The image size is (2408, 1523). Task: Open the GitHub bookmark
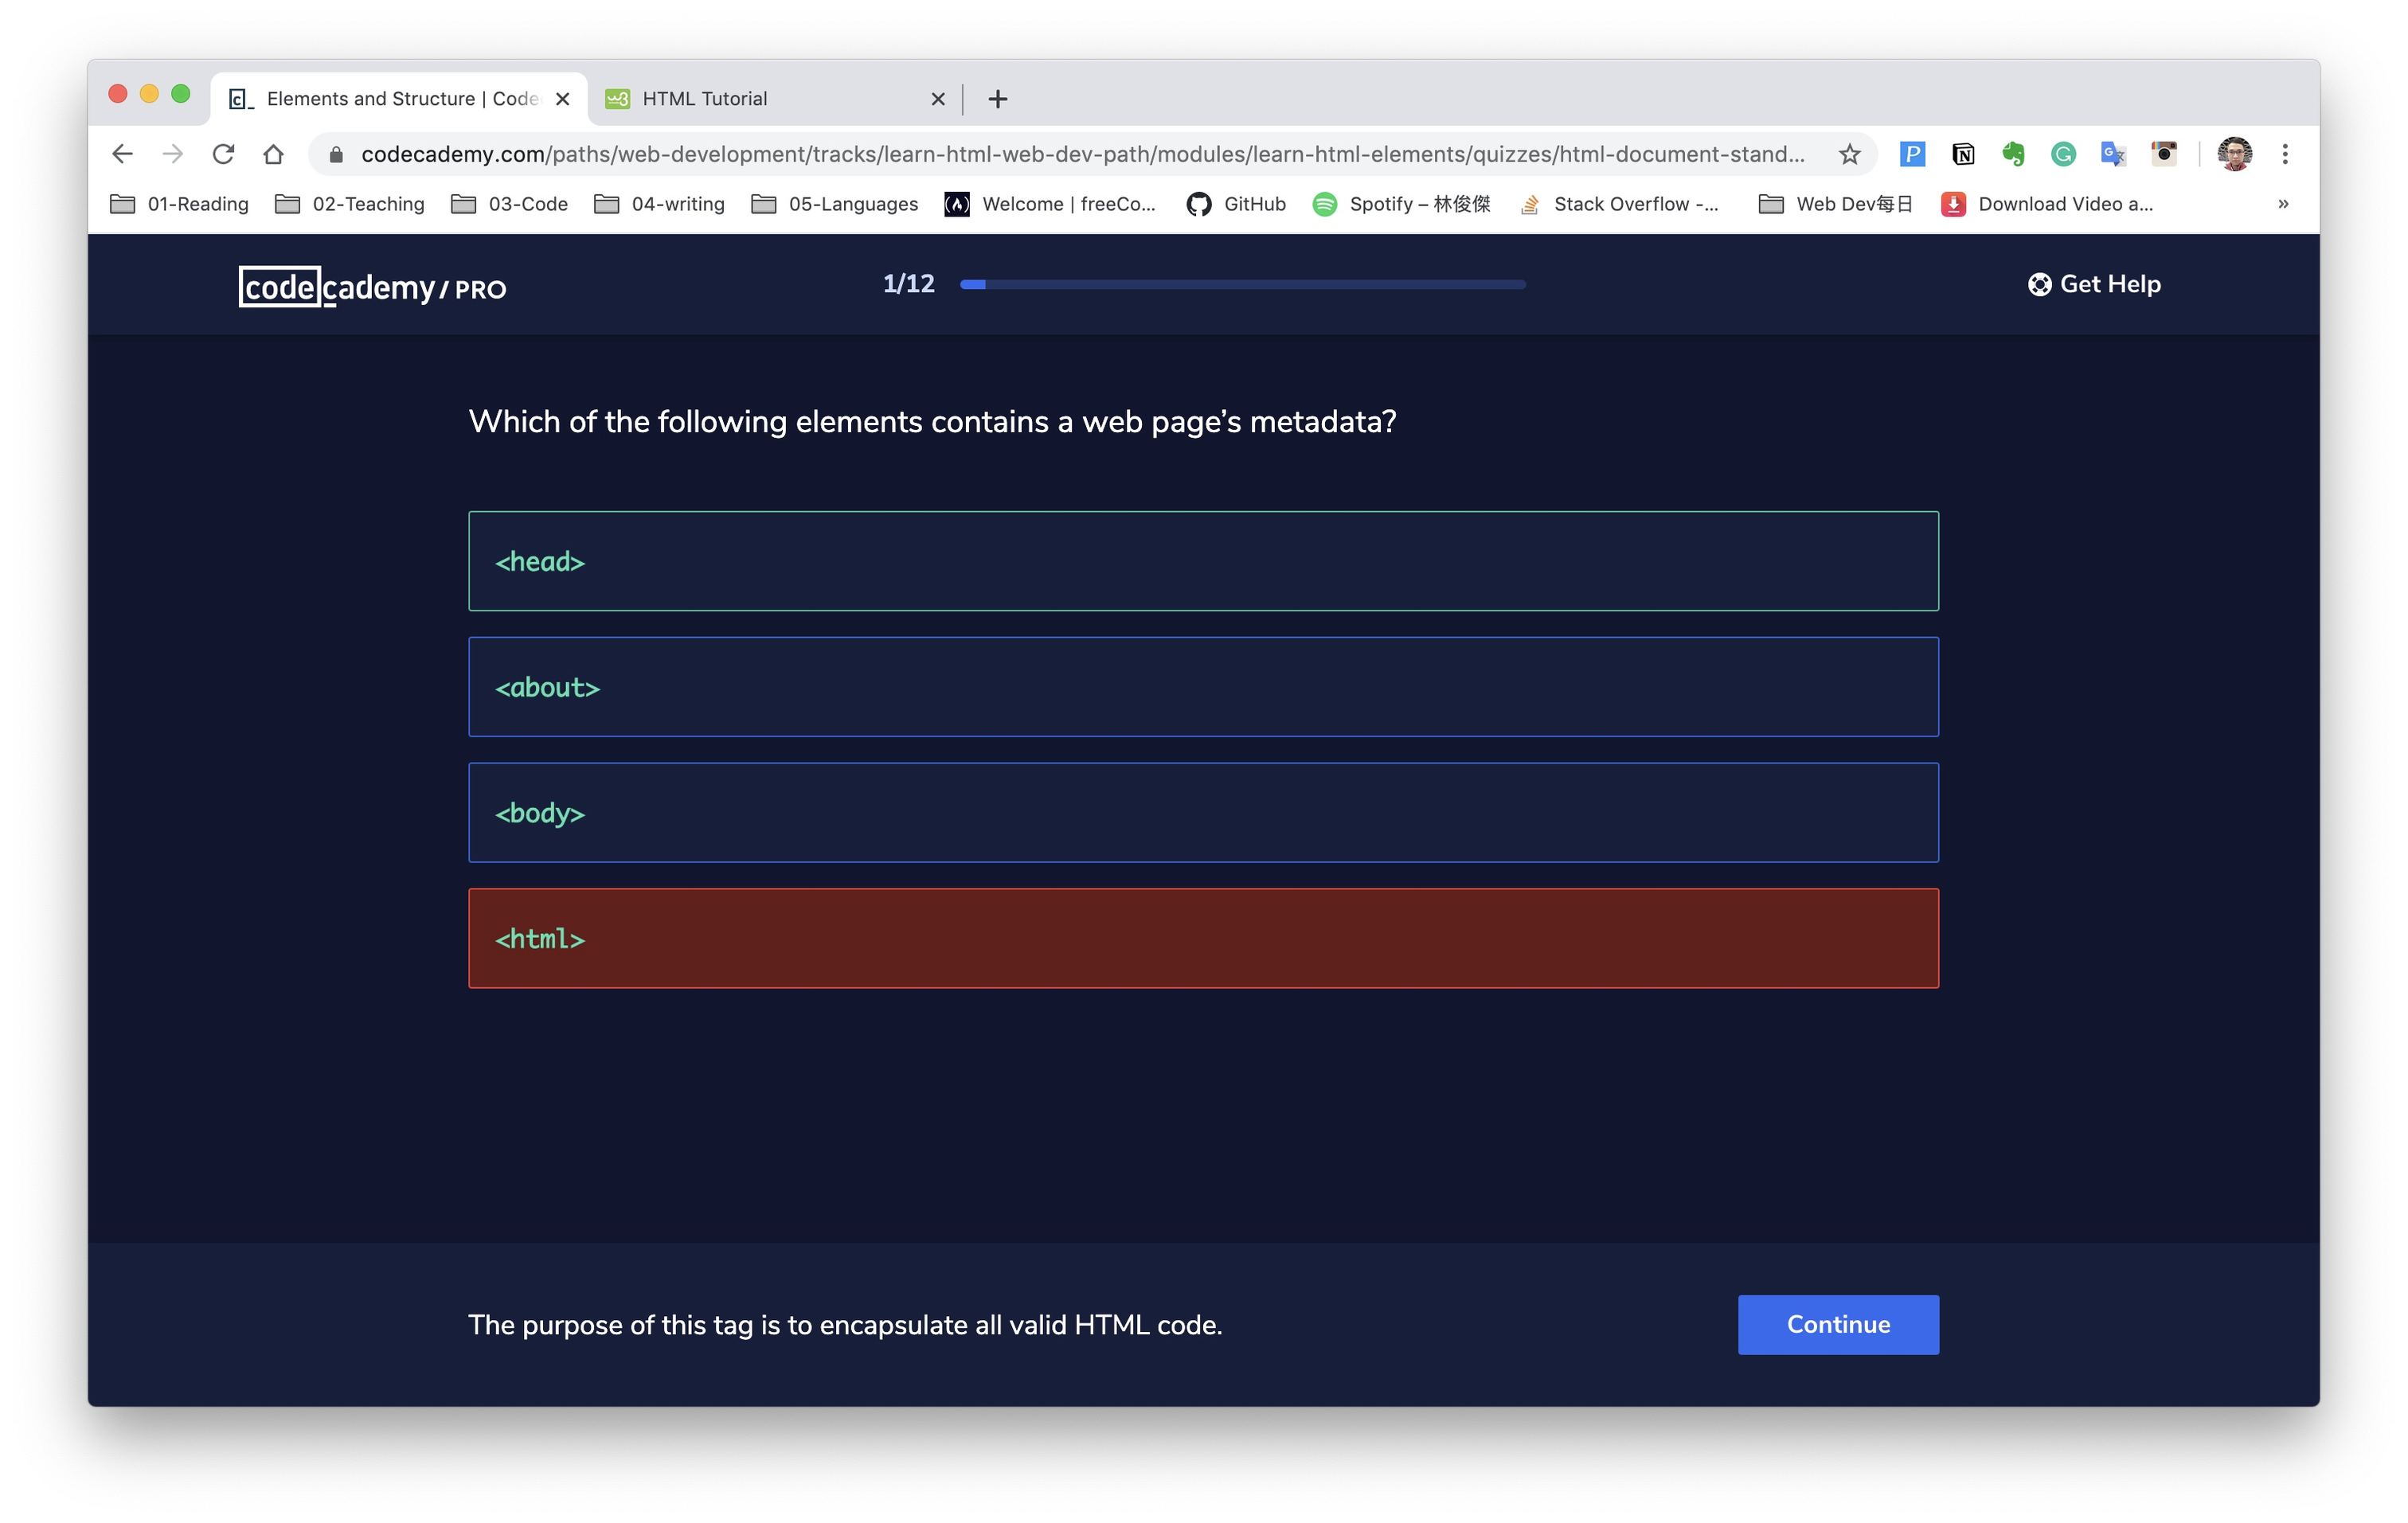(1236, 204)
